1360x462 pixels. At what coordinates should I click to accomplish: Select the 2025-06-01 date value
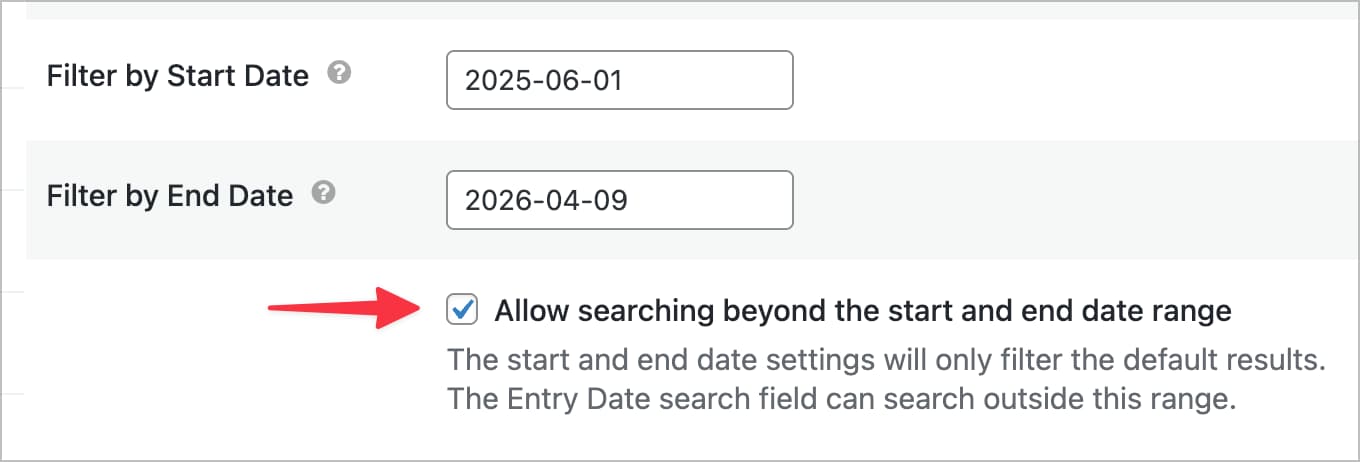(x=544, y=80)
